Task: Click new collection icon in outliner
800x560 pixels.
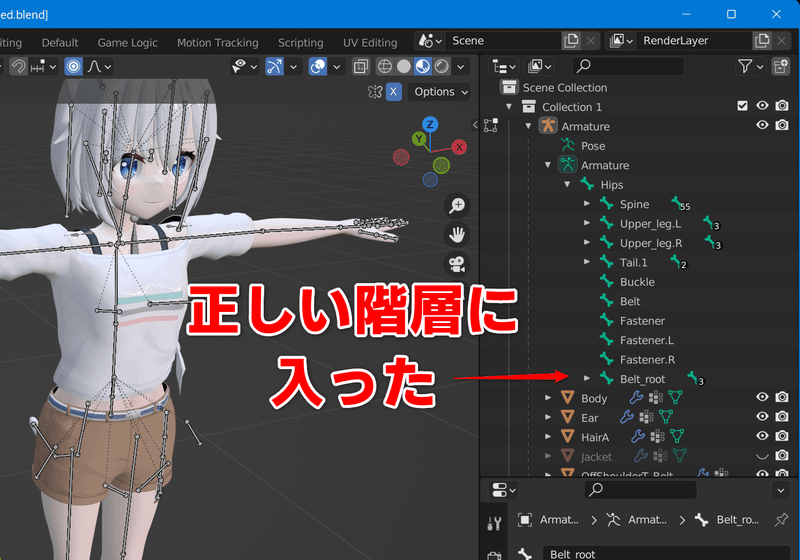Action: point(781,66)
